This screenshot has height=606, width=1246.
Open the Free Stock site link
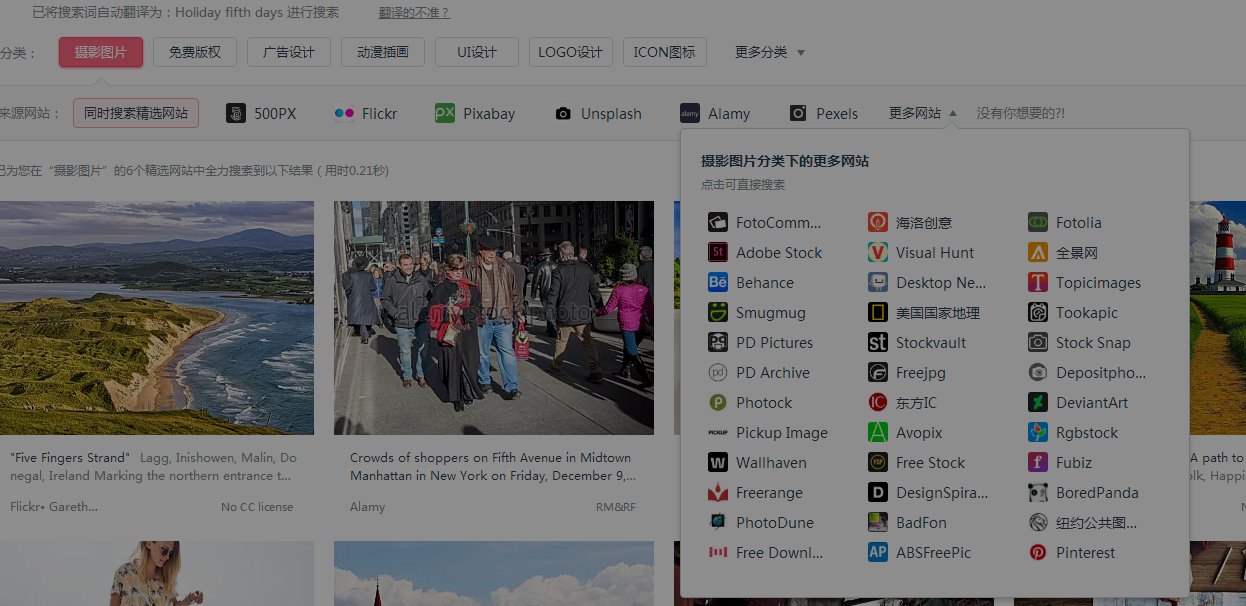[917, 462]
